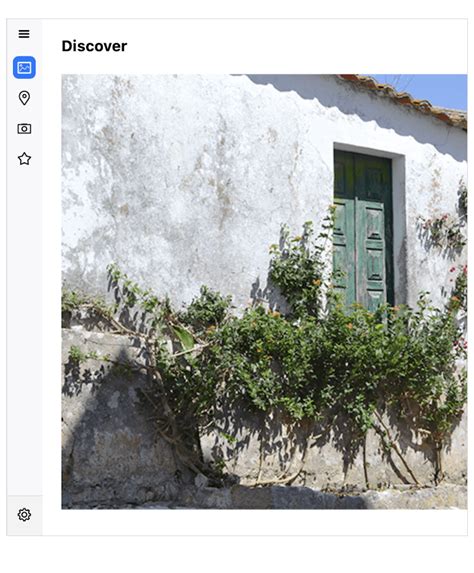
Task: Open the hamburger menu in the sidebar
Action: coord(24,34)
